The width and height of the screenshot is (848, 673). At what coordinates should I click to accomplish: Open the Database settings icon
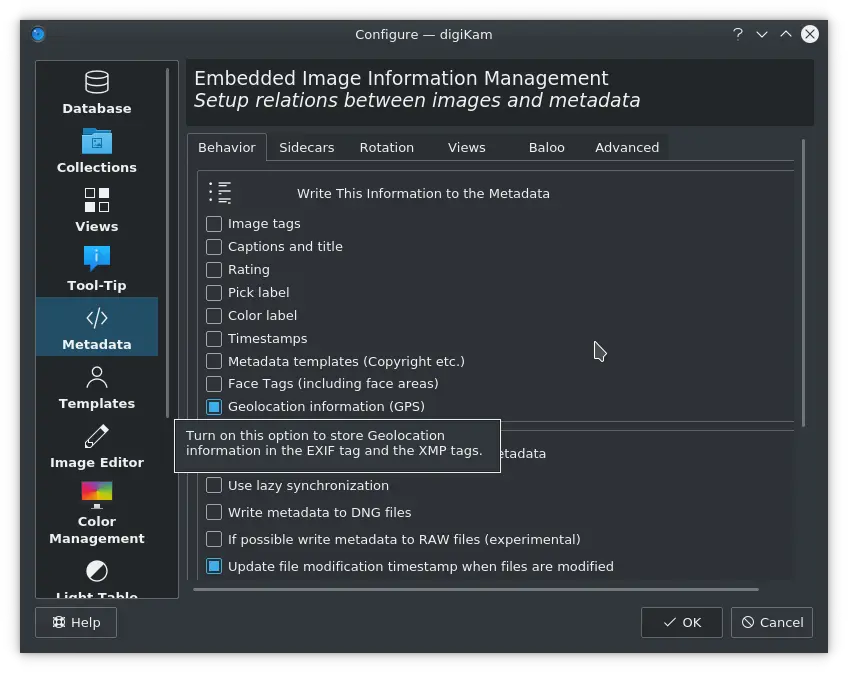(x=96, y=81)
